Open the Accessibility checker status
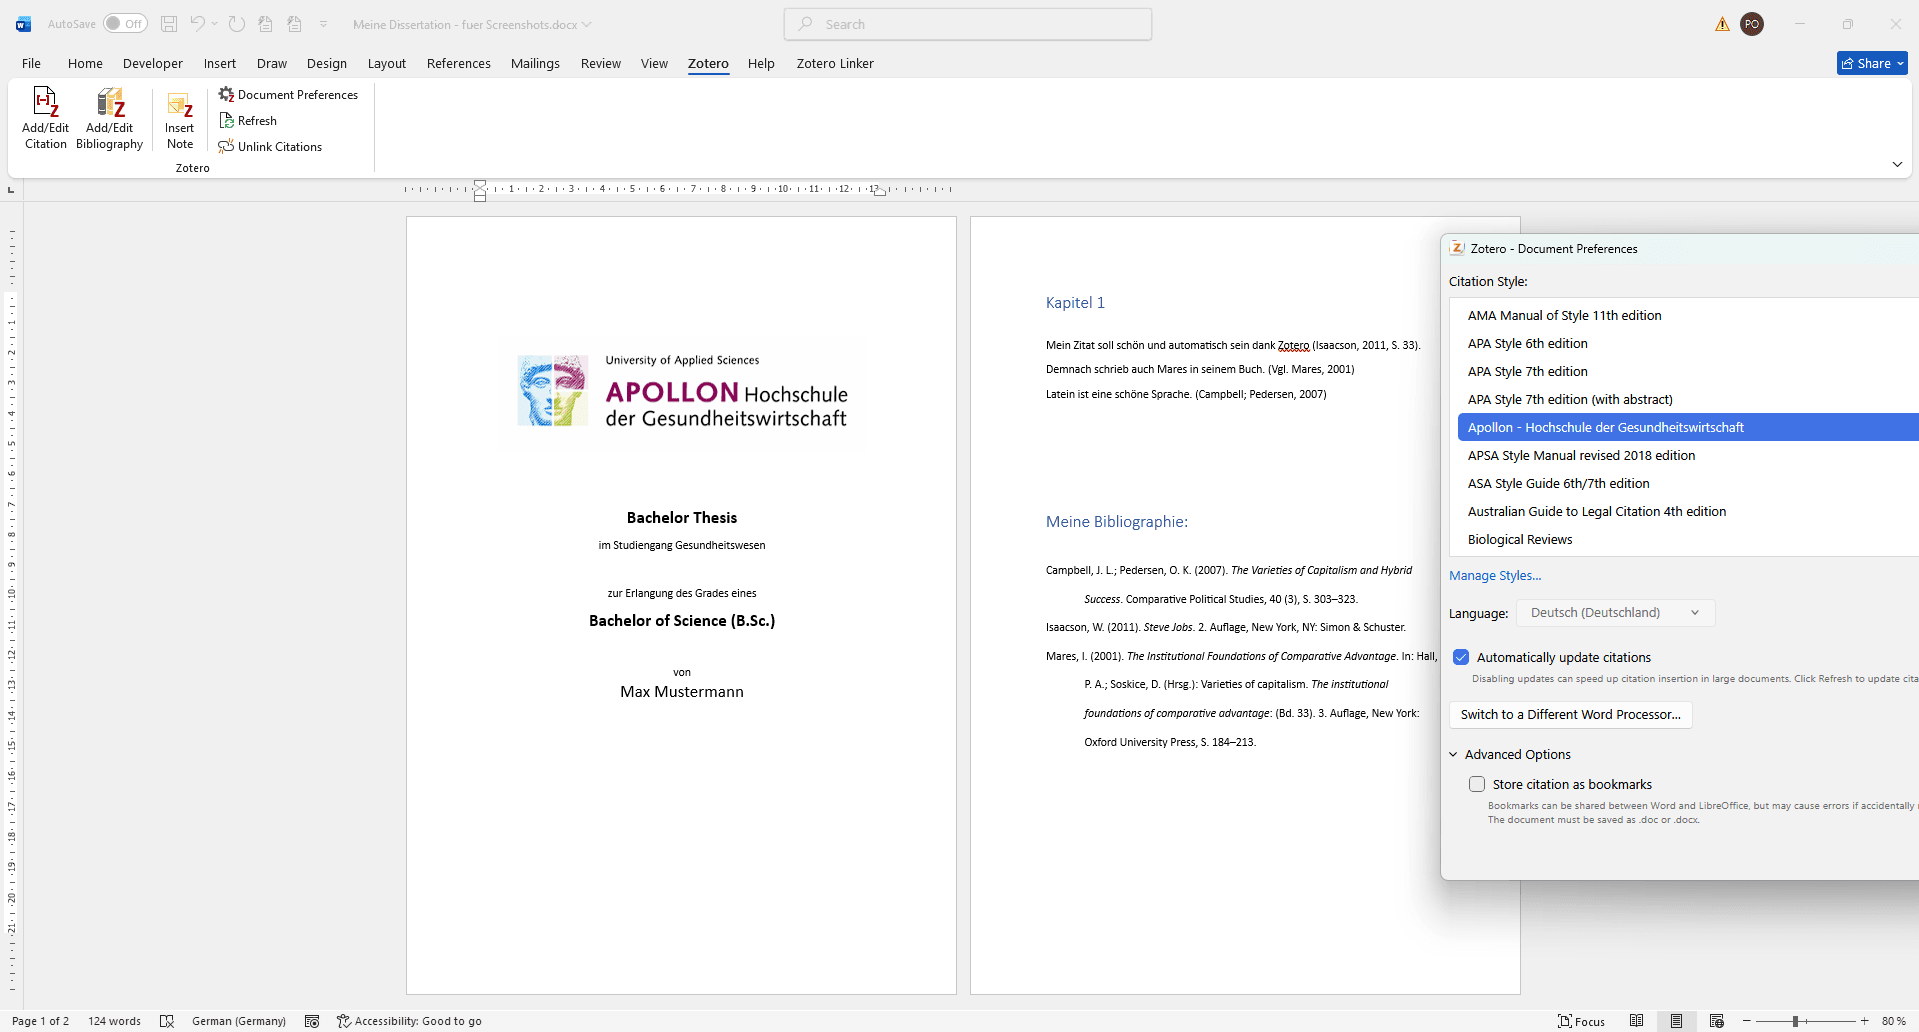The height and width of the screenshot is (1032, 1919). 409,1021
